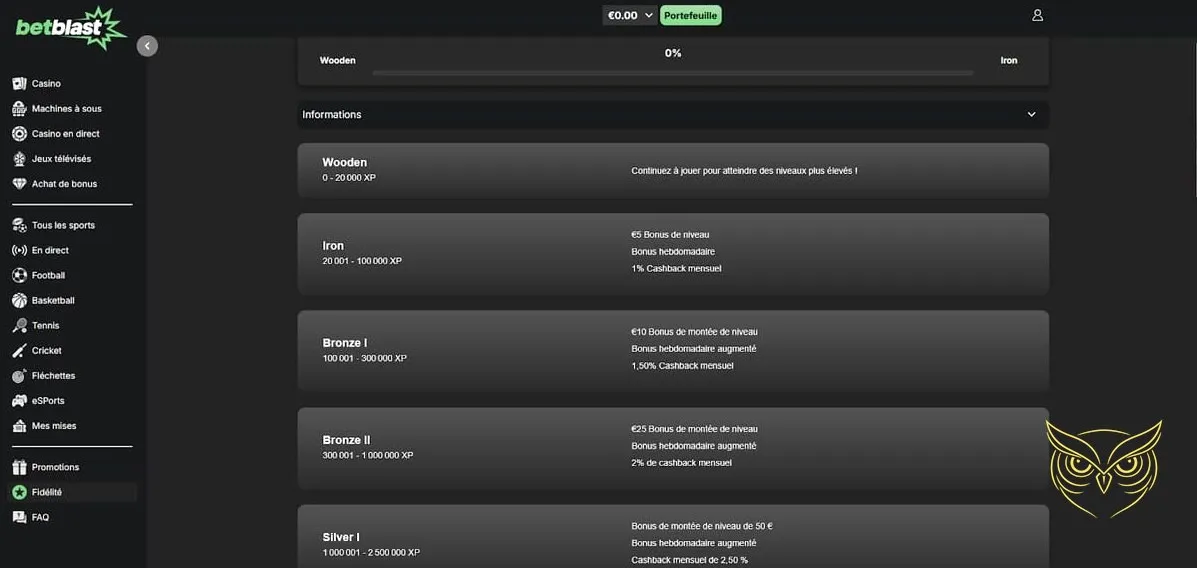Screen dimensions: 1197x568
Task: Click the Tous les sports icon
Action: [x=19, y=225]
